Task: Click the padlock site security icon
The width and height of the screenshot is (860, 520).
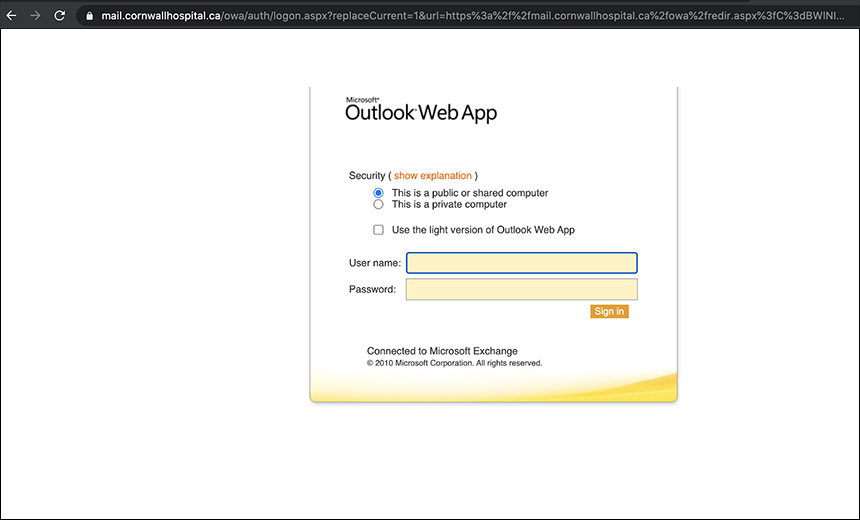Action: (x=89, y=16)
